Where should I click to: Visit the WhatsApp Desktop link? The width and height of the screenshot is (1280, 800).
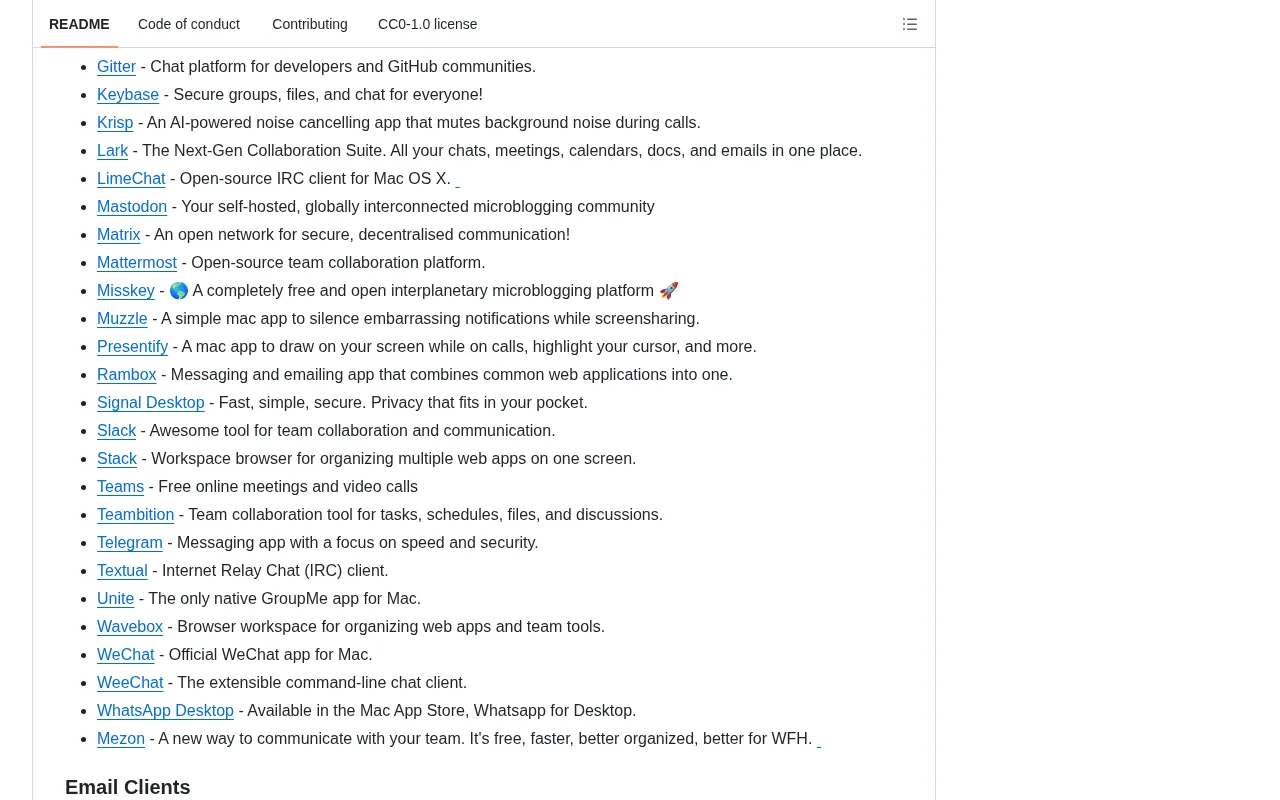165,711
